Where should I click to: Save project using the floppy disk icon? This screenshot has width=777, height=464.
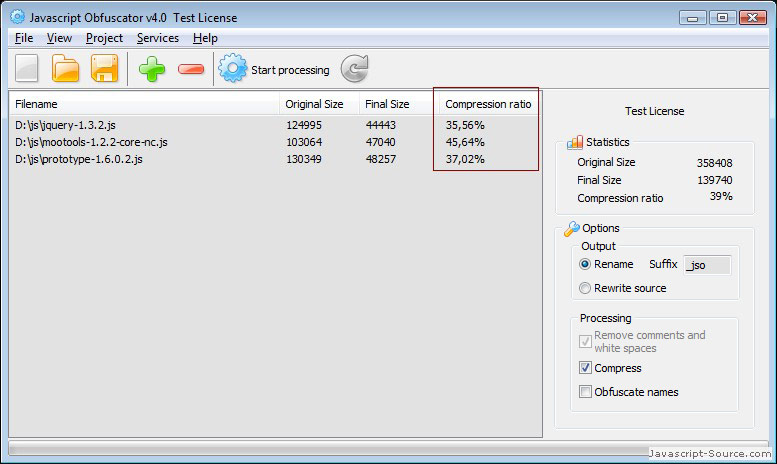[x=105, y=68]
